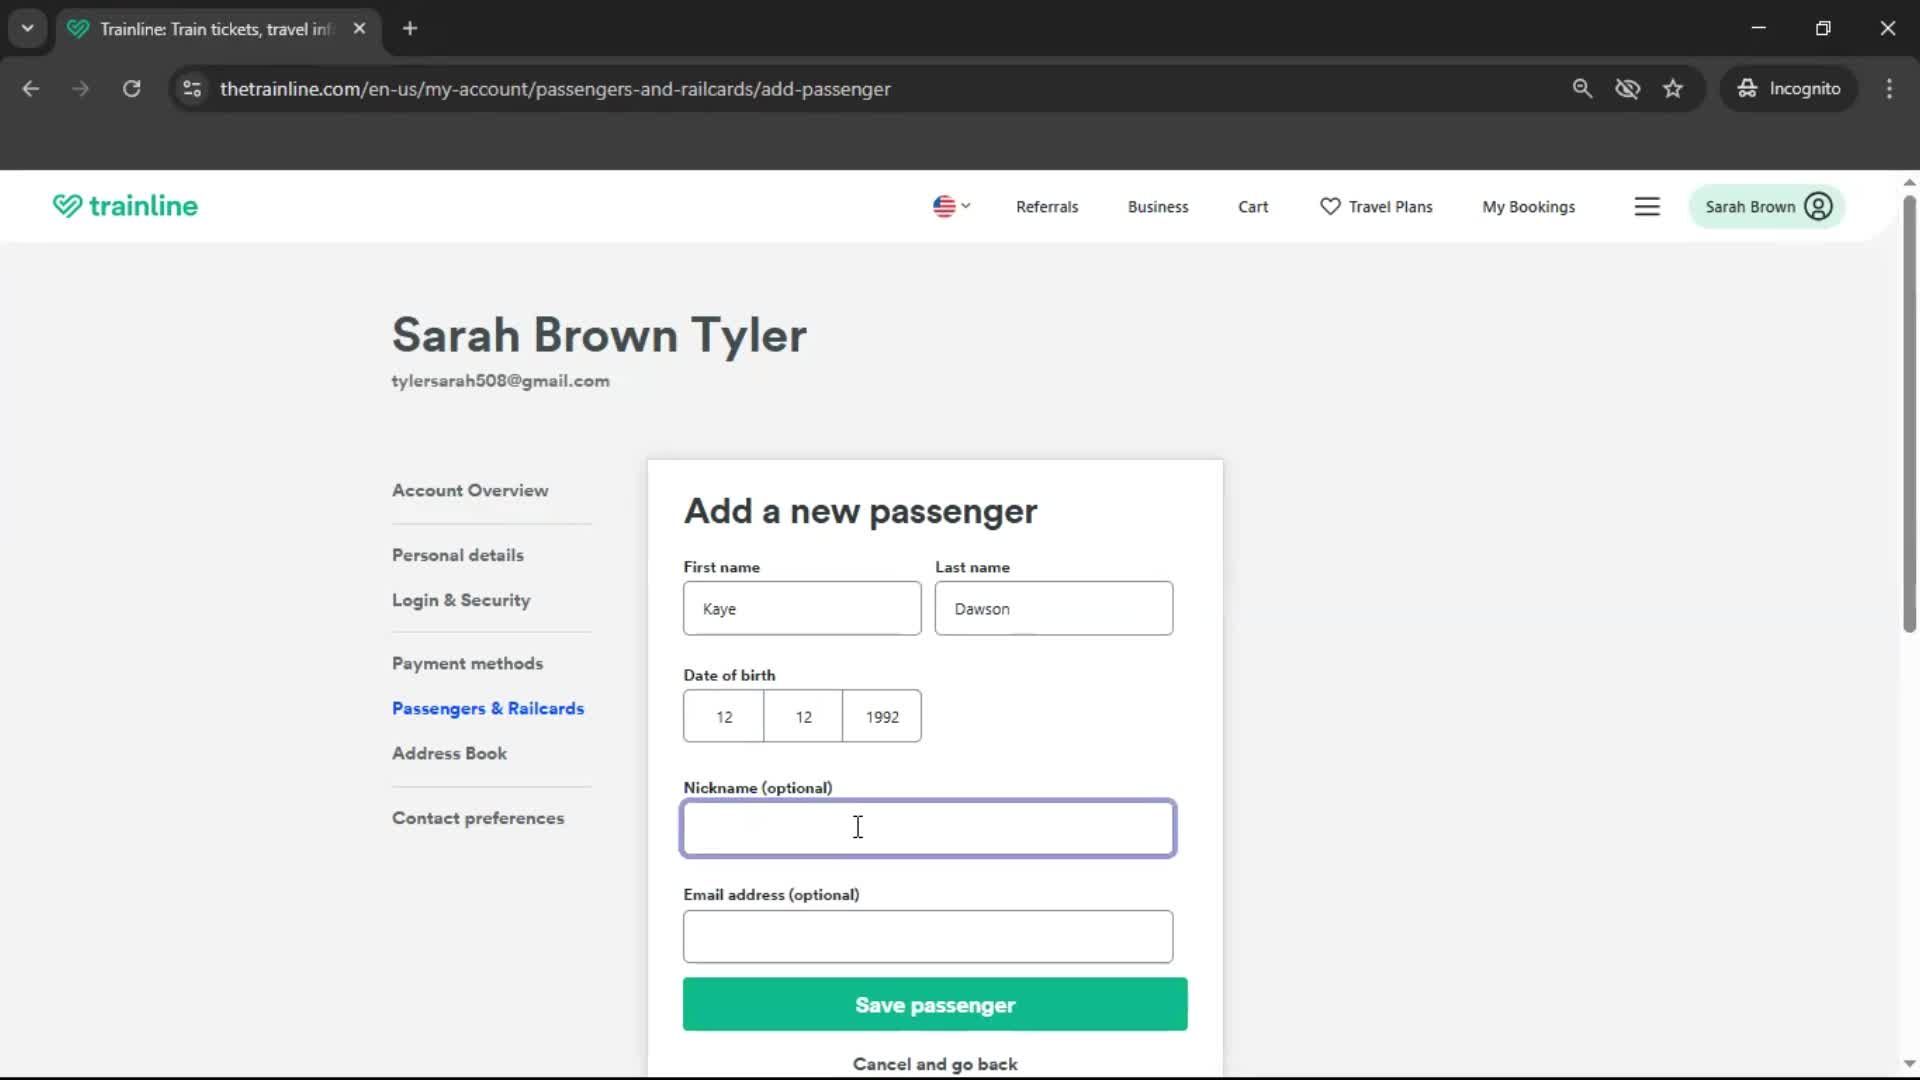Click the Trainline logo
This screenshot has height=1080, width=1920.
[x=124, y=206]
